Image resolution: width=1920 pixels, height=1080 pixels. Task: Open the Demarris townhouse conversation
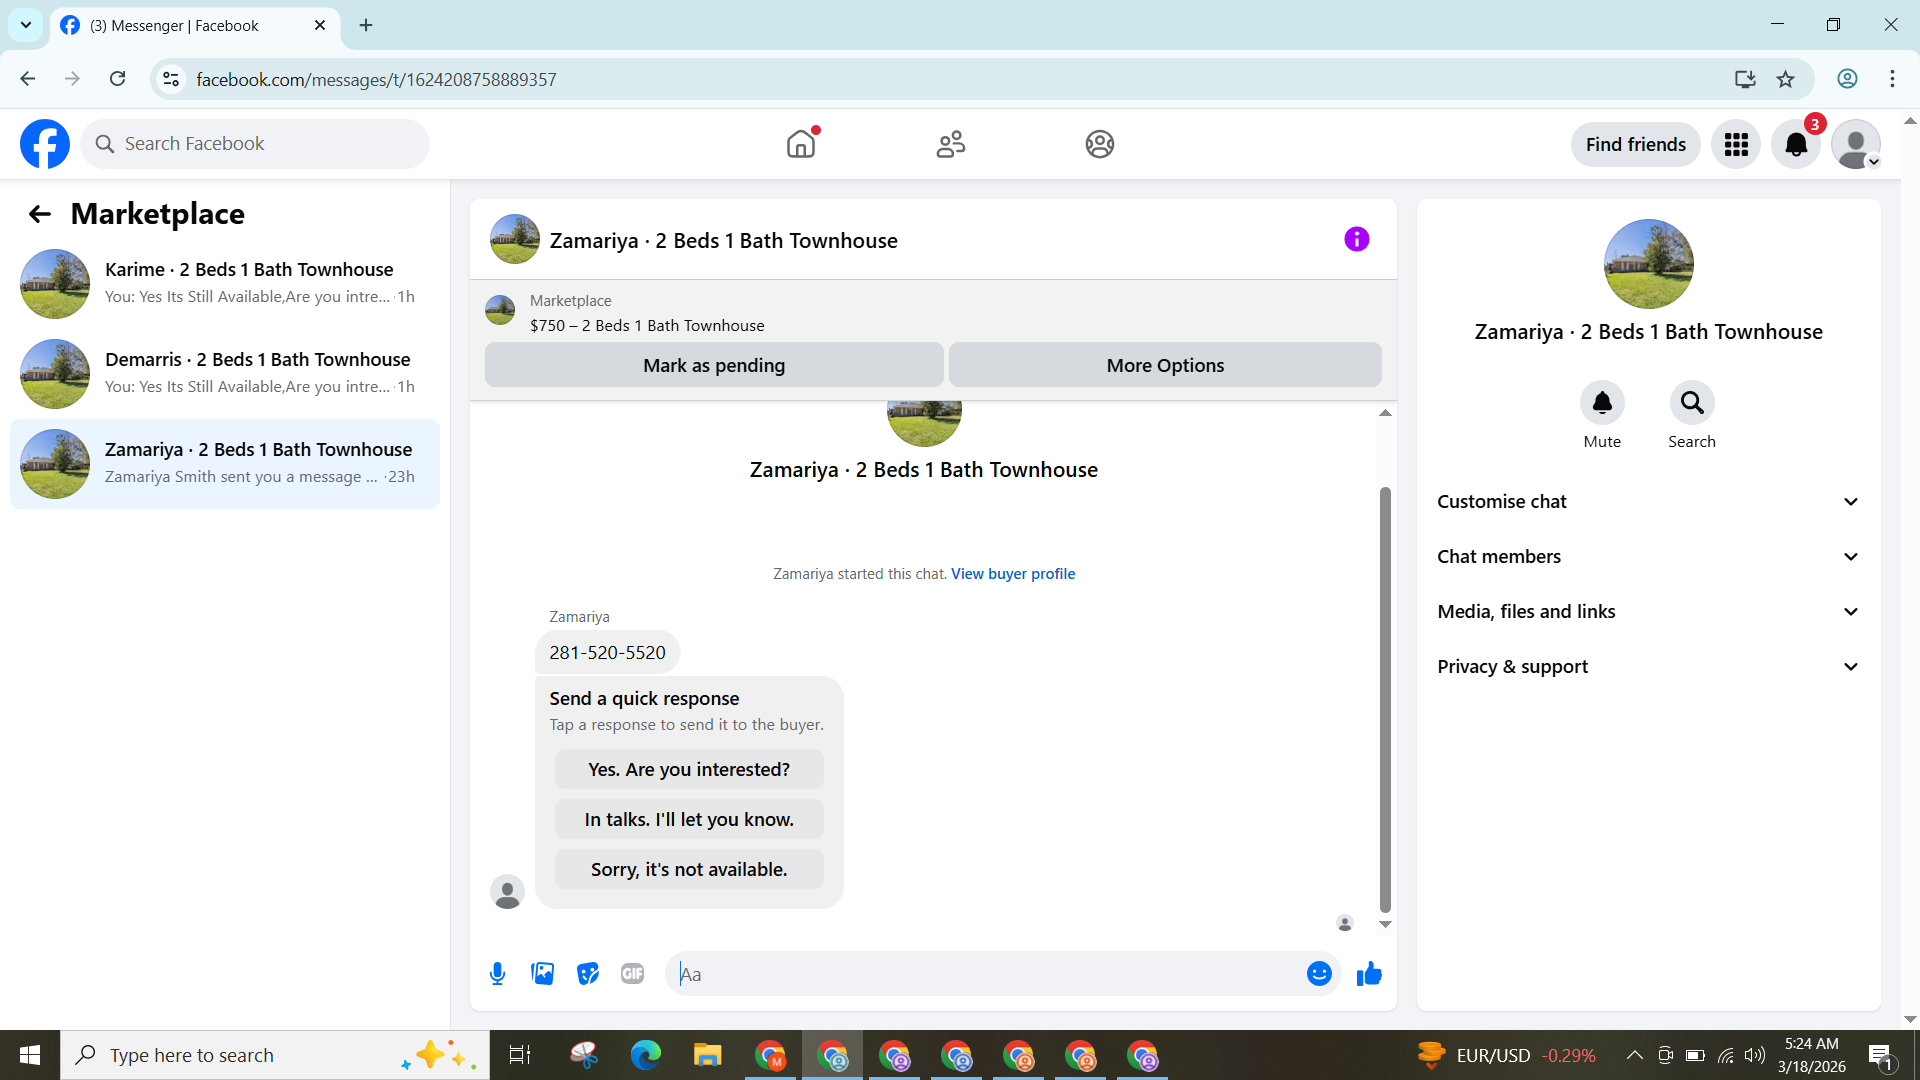pyautogui.click(x=225, y=373)
